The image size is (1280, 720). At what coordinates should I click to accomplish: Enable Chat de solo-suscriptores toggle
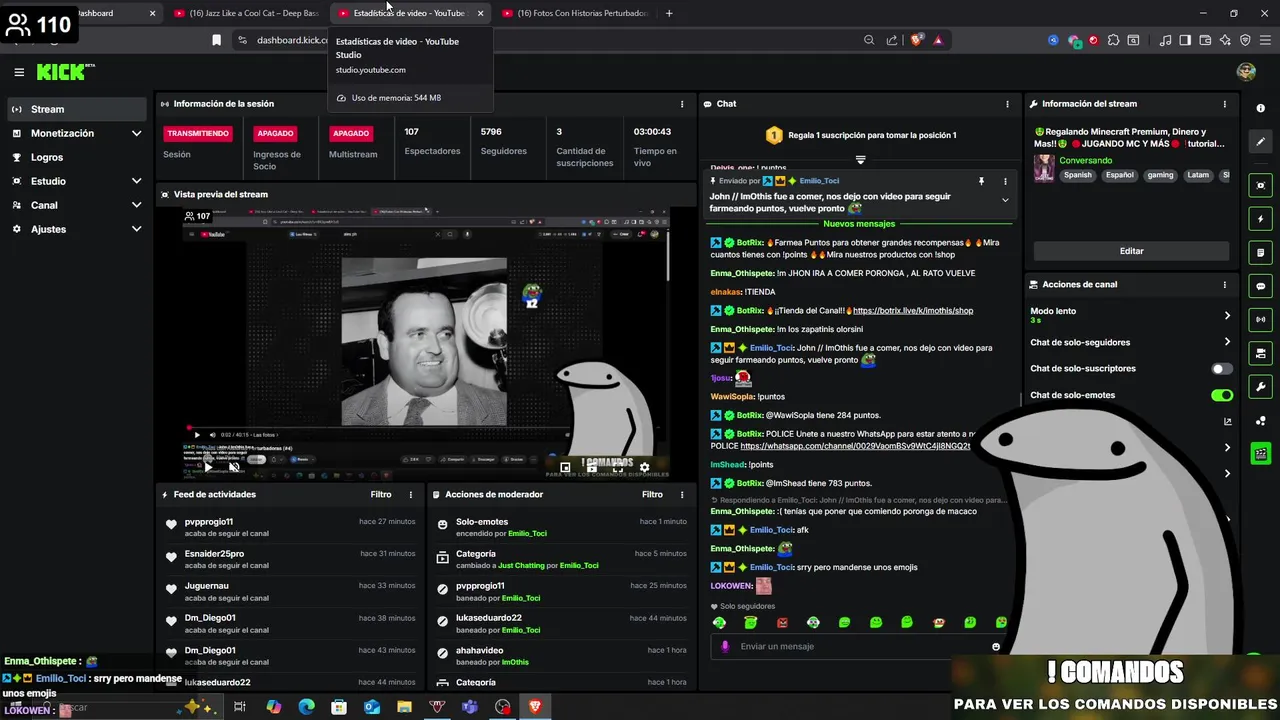pyautogui.click(x=1221, y=369)
